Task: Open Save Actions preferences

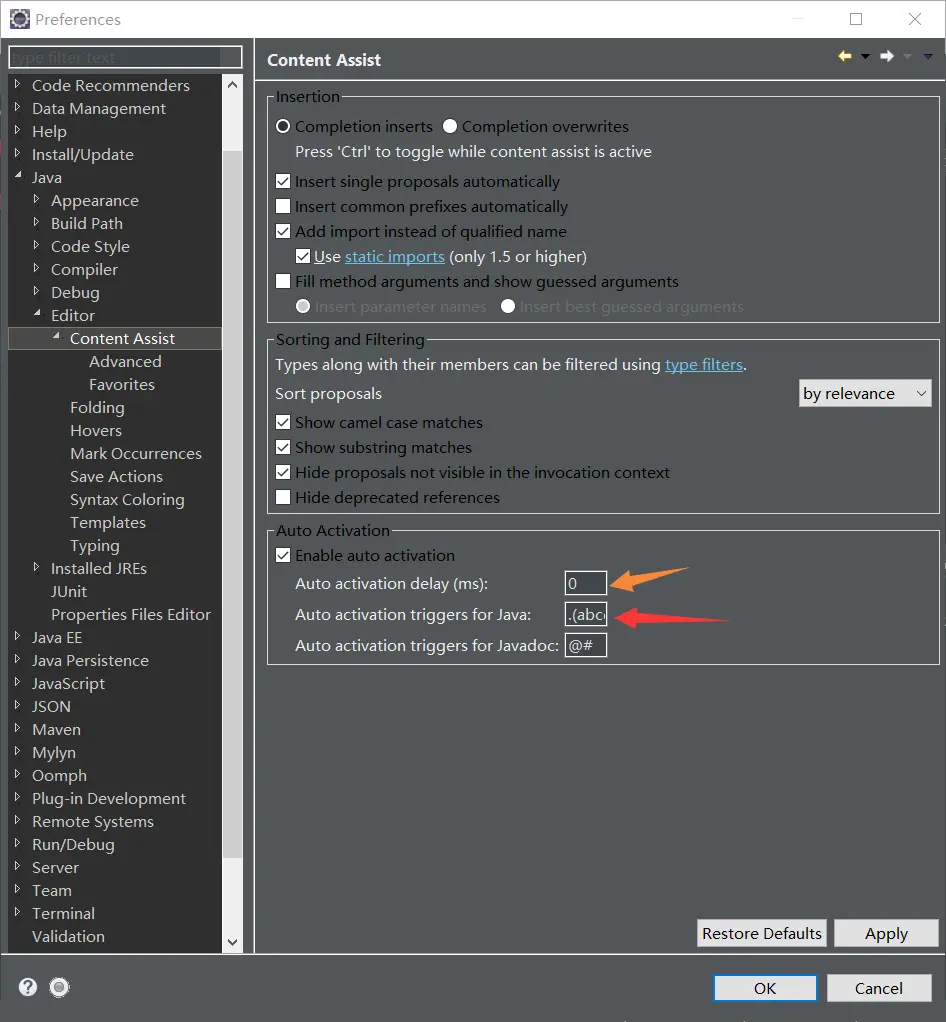Action: coord(116,476)
